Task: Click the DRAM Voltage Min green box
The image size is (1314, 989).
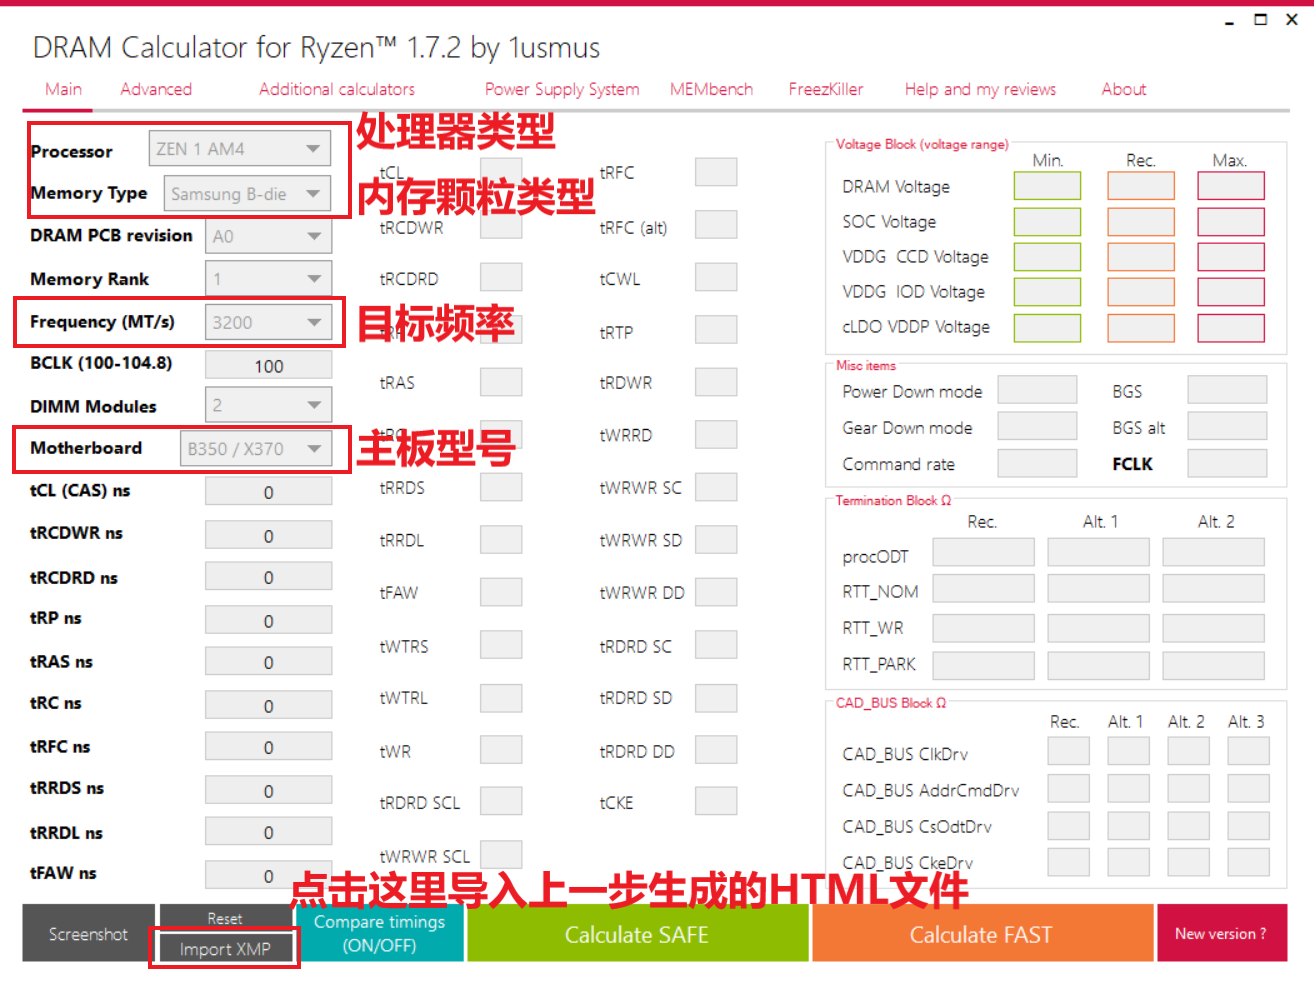Action: (x=1047, y=186)
